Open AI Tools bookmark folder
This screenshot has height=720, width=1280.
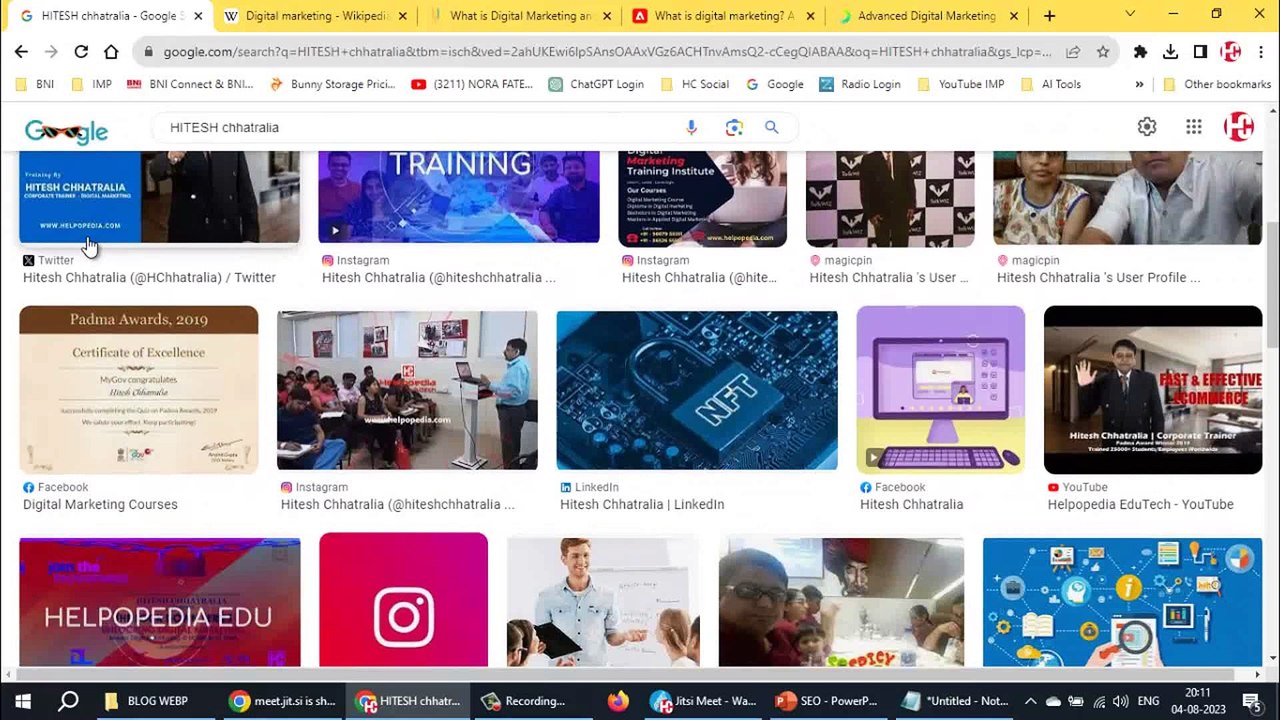[1050, 84]
